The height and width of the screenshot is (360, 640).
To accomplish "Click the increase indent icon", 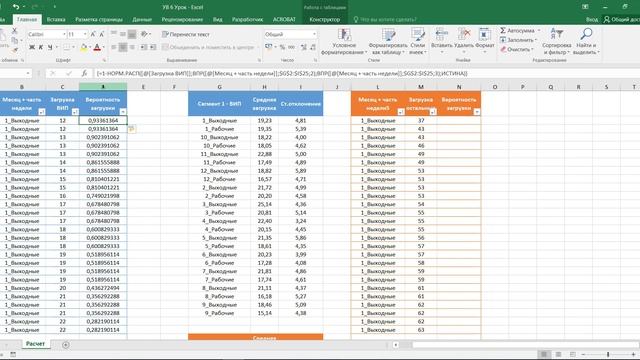I will pos(153,47).
